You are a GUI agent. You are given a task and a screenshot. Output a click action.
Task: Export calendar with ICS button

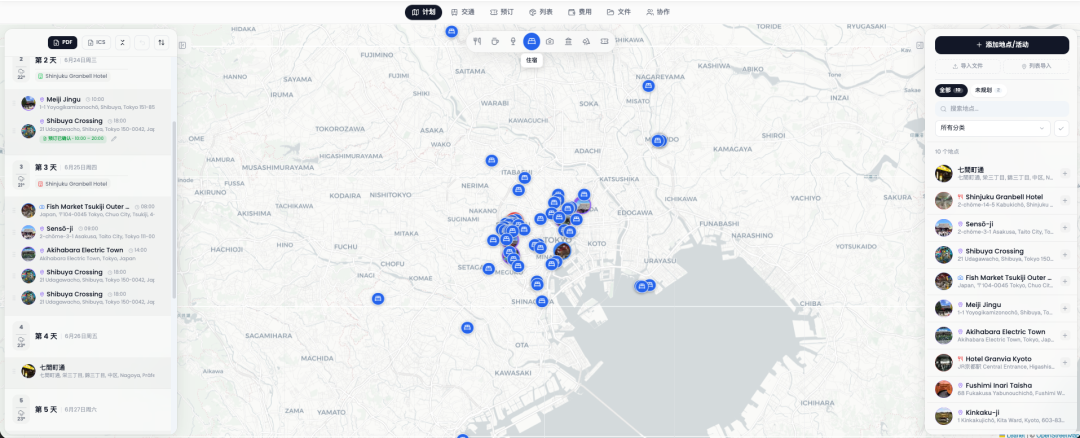point(96,43)
